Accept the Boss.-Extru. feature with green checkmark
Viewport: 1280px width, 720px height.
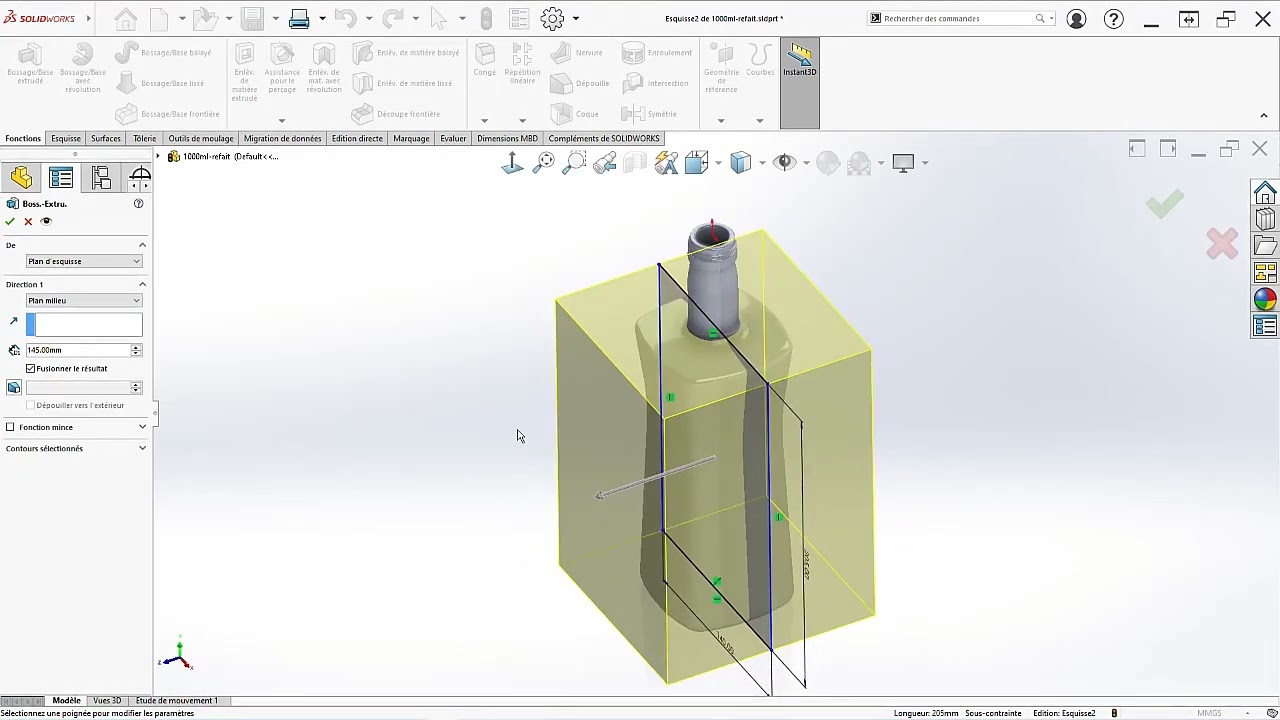click(x=10, y=221)
